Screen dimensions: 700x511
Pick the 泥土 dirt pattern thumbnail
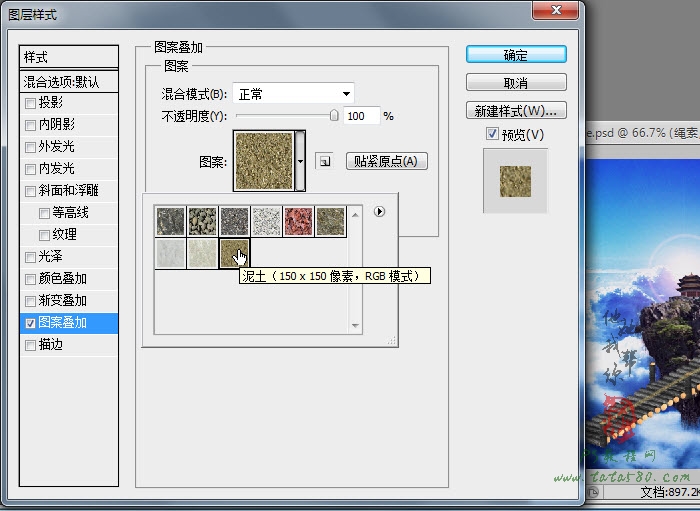pyautogui.click(x=234, y=253)
